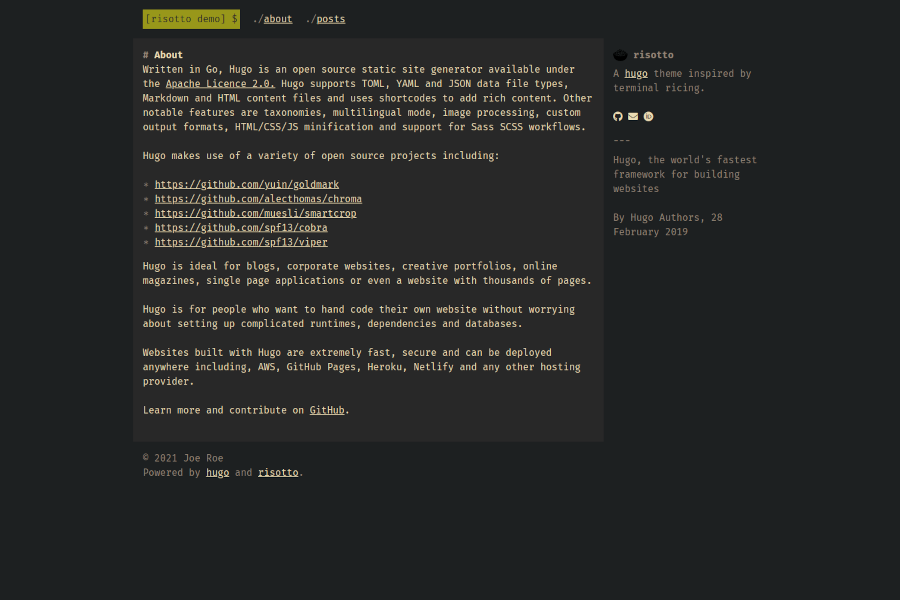Open the risotto link in the footer
Viewport: 900px width, 600px height.
(278, 473)
